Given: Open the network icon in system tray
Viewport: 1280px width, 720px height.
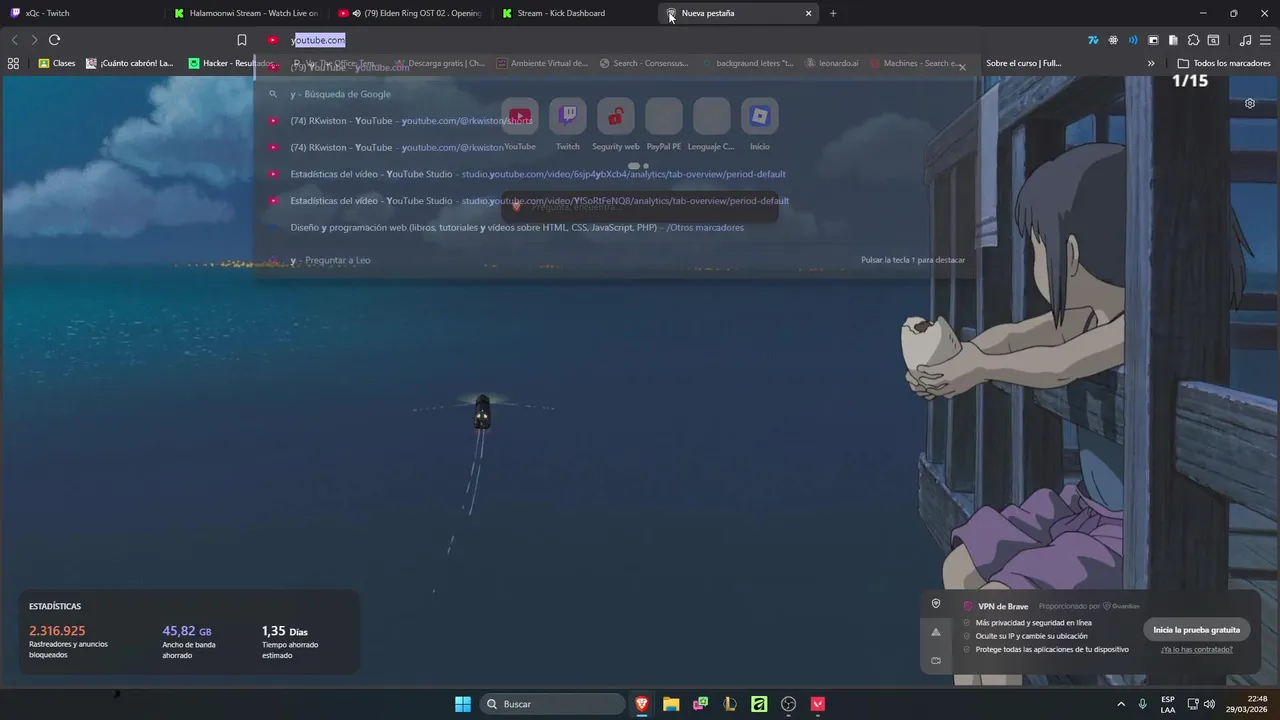Looking at the screenshot, I should [1193, 704].
